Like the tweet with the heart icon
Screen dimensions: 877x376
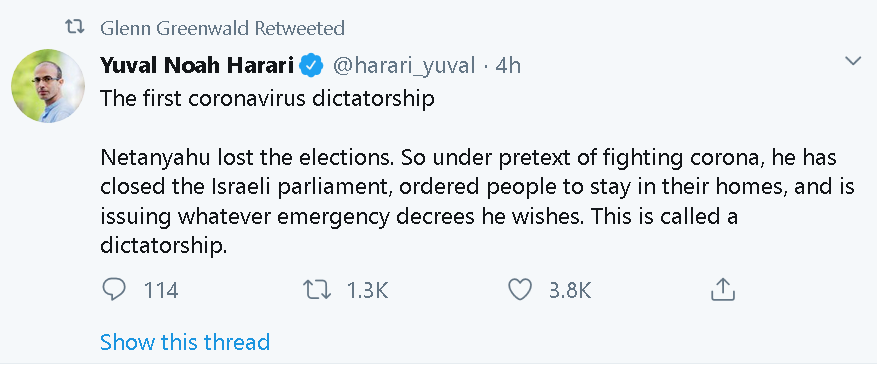(x=520, y=290)
